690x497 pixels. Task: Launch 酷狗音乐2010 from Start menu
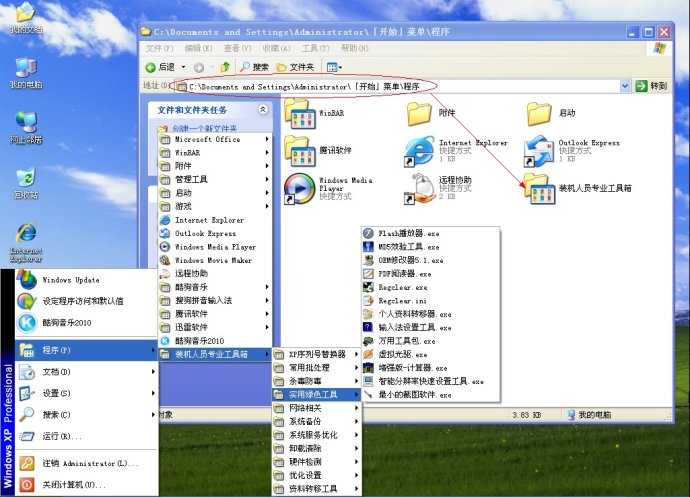coord(86,323)
